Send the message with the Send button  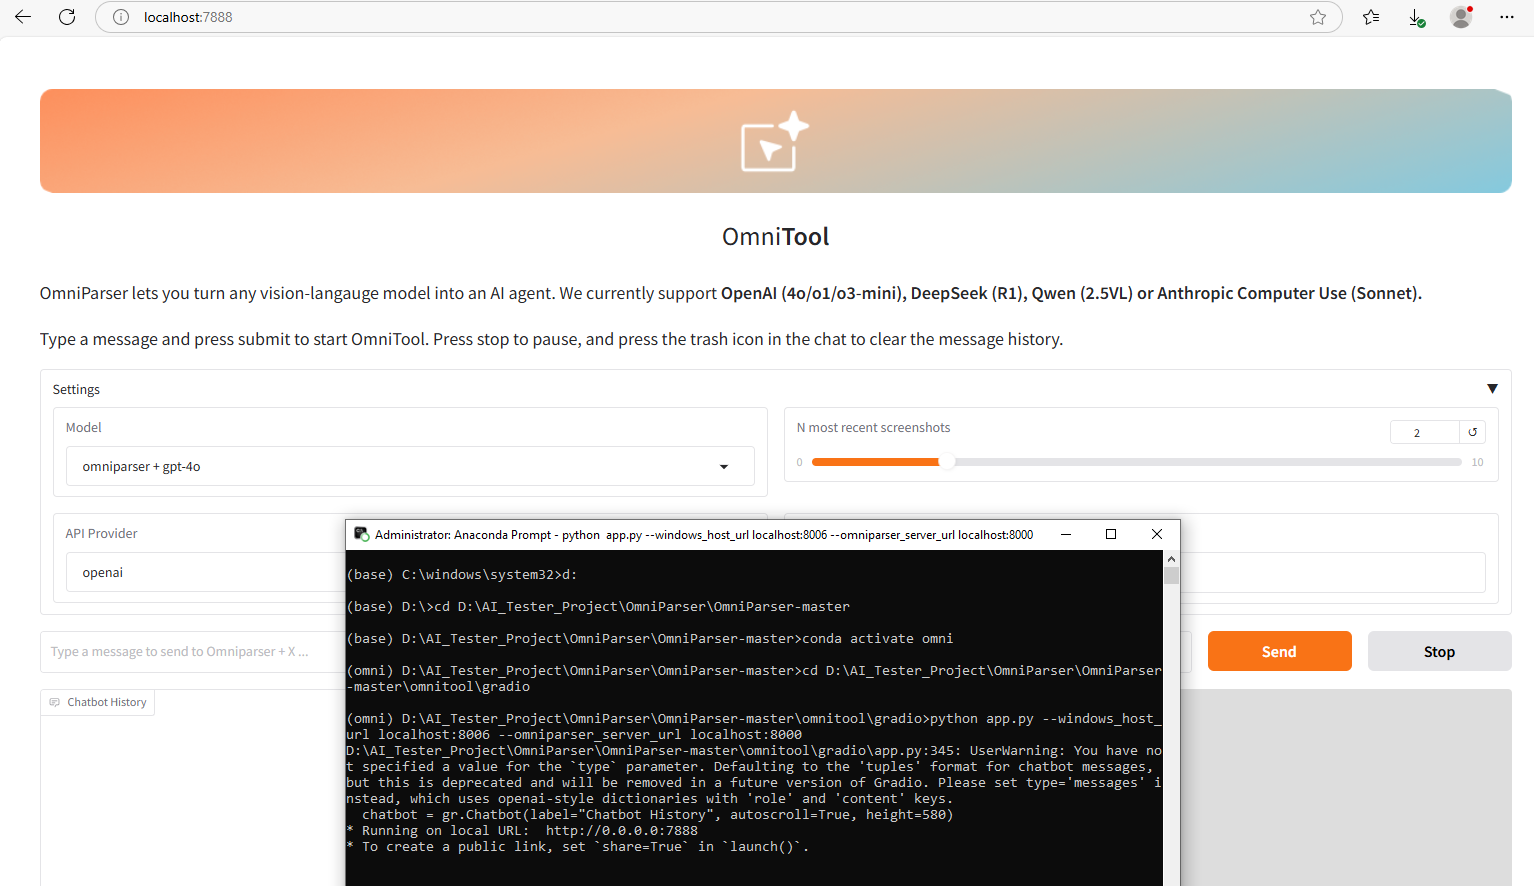1279,651
